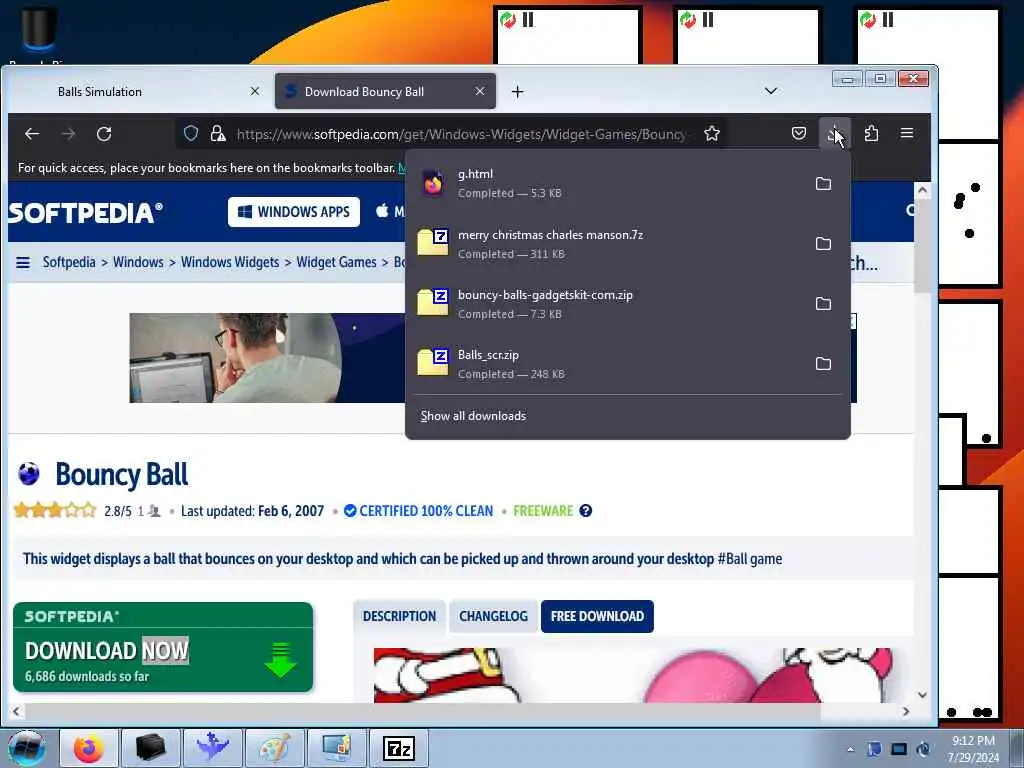This screenshot has height=768, width=1024.
Task: Click the Bouncy Ball screenshot image
Action: [x=632, y=675]
